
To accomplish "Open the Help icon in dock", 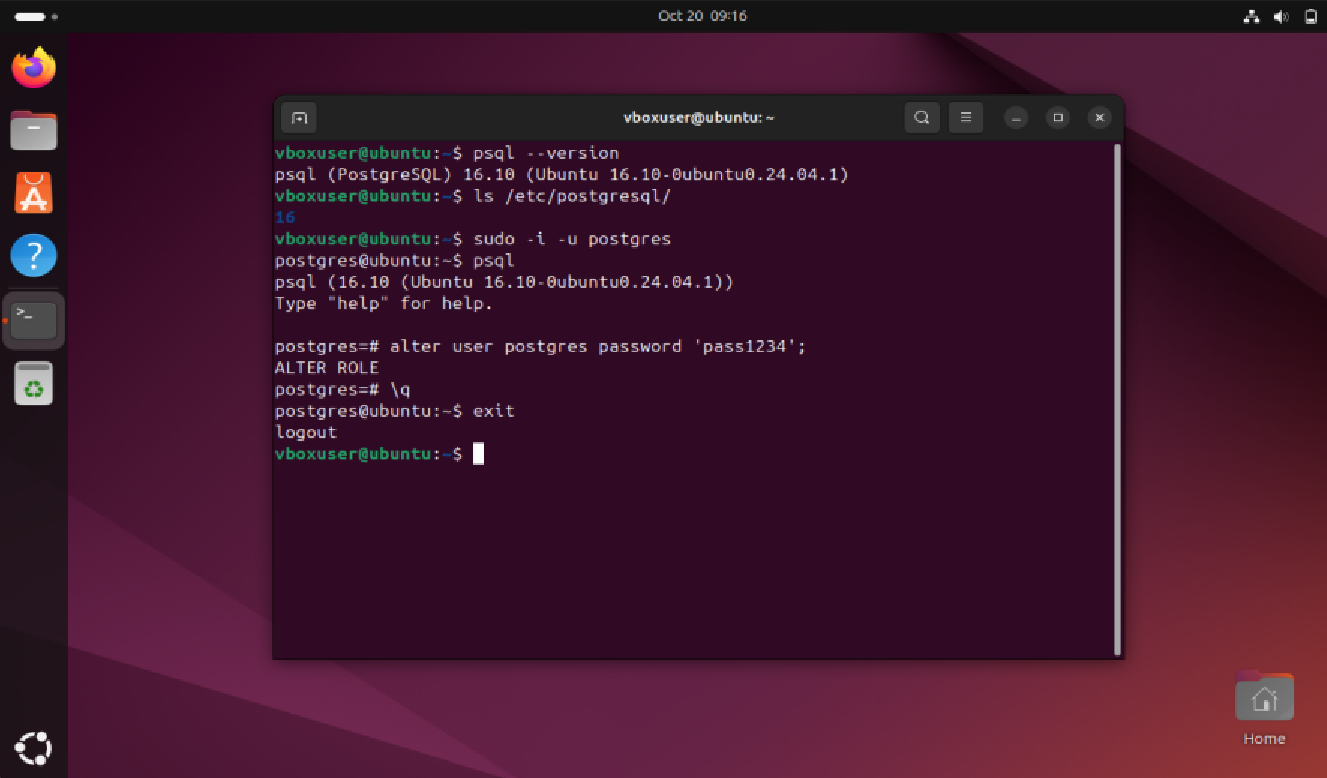I will pyautogui.click(x=34, y=256).
